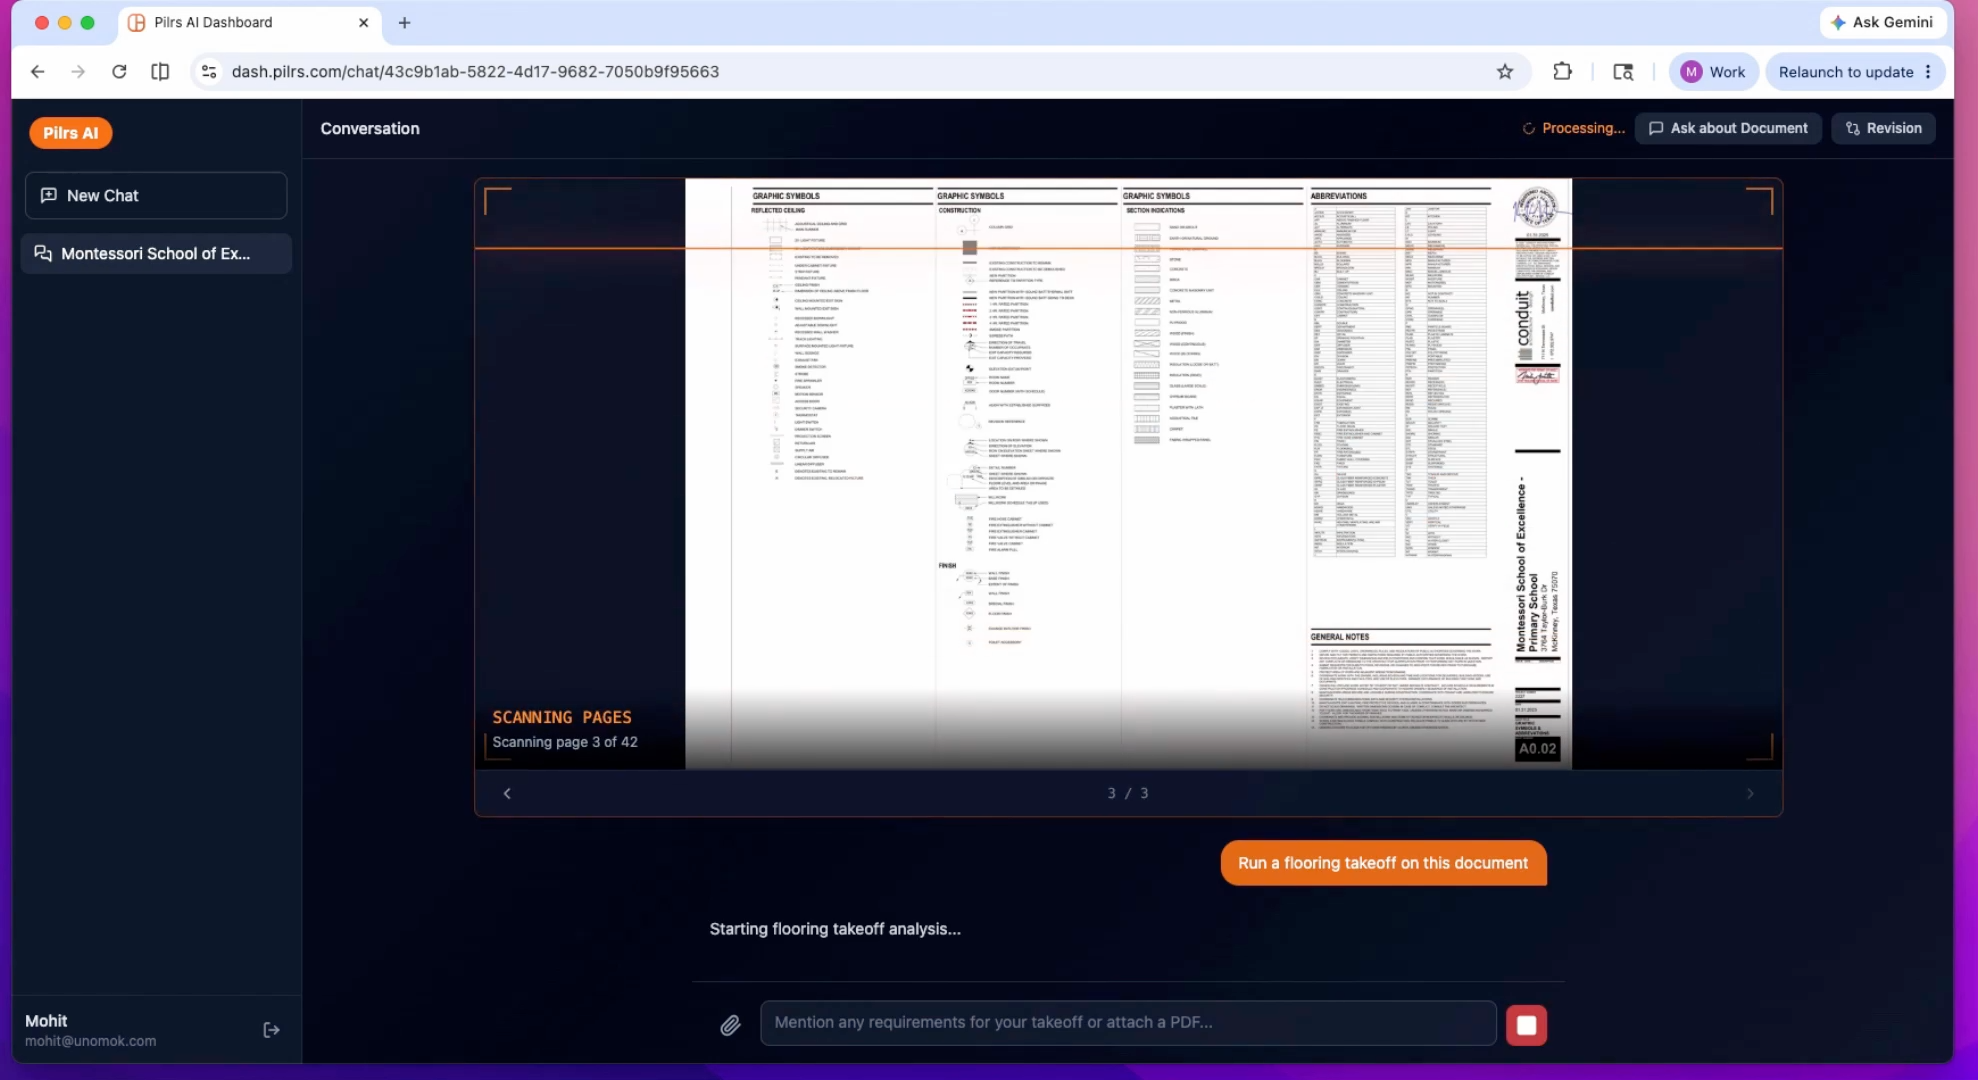This screenshot has width=1978, height=1080.
Task: Click the attach file paperclip icon
Action: tap(730, 1025)
